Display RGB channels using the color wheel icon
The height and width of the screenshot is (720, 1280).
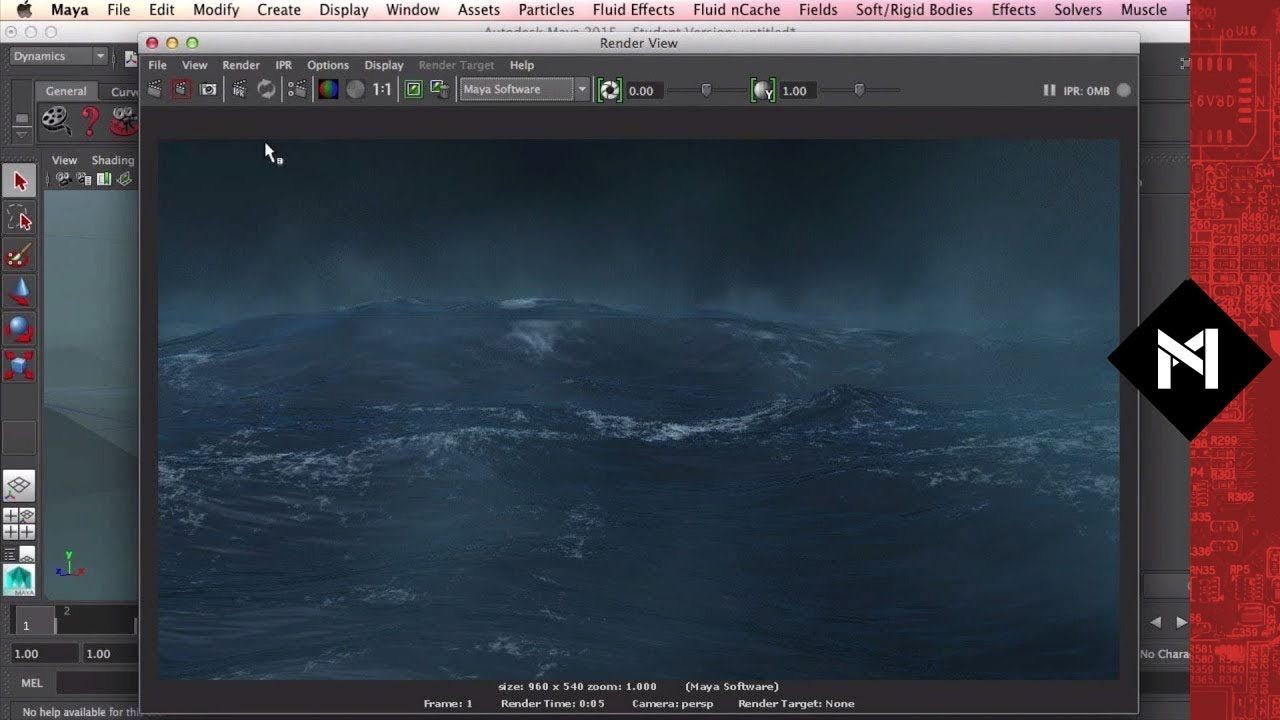point(328,90)
